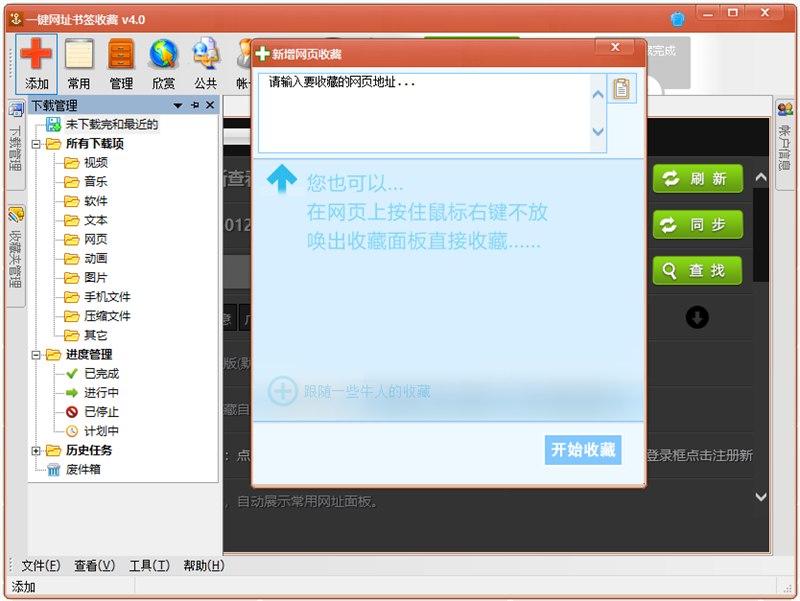Click the circled plus follow icon
This screenshot has height=601, width=800.
[283, 391]
